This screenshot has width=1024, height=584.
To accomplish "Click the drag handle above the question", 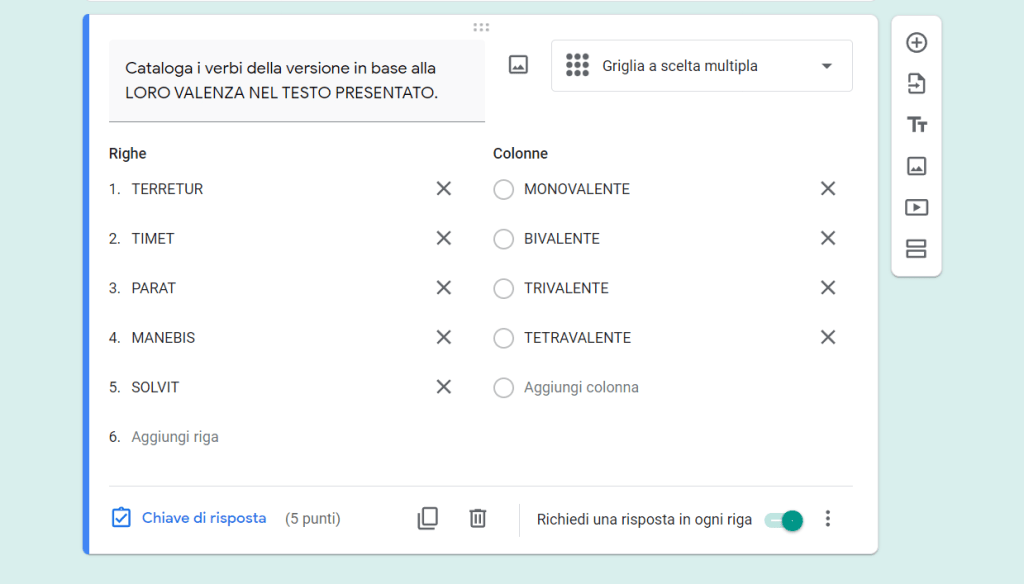I will [481, 27].
